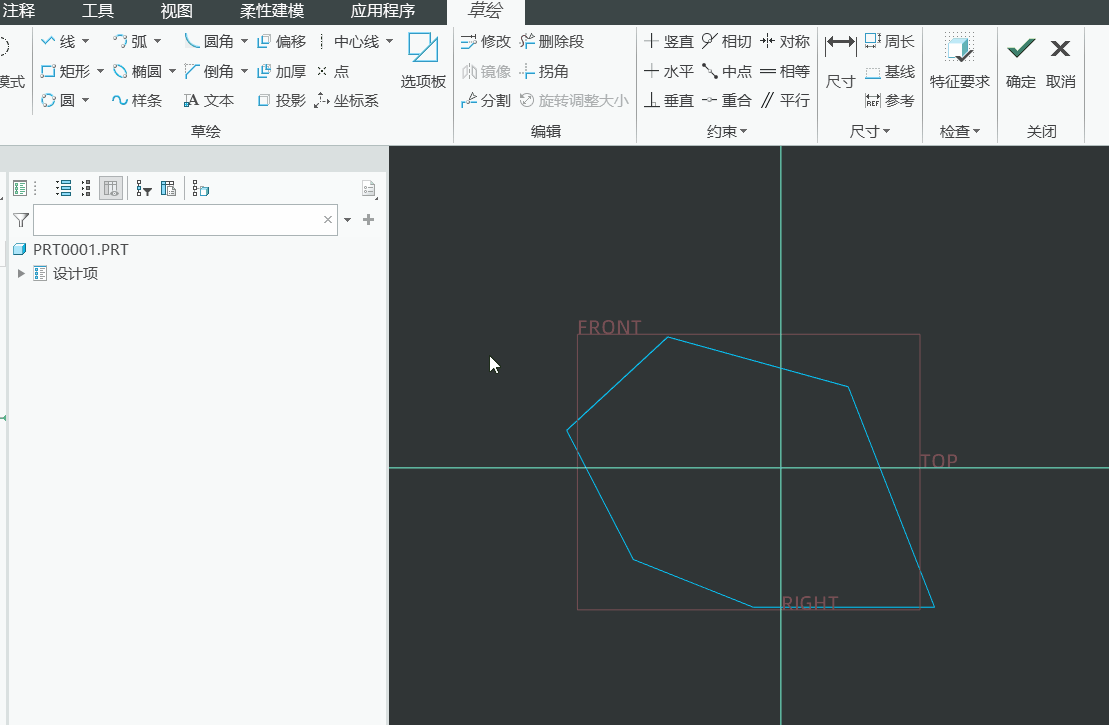The width and height of the screenshot is (1109, 725).
Task: Apply the 垂直 (Perpendicular) constraint
Action: (x=668, y=100)
